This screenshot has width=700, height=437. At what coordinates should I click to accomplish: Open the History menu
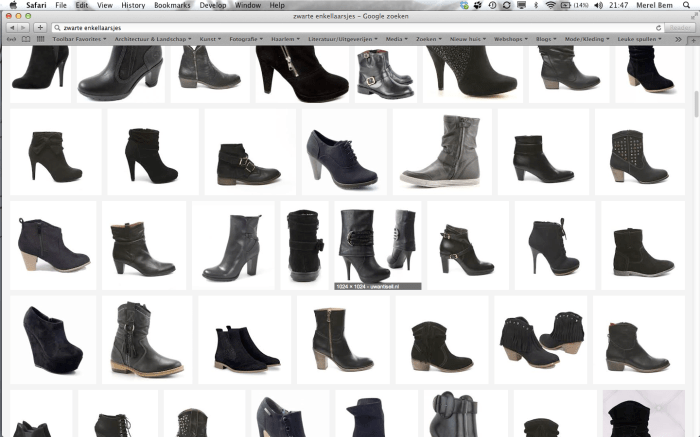[x=133, y=6]
